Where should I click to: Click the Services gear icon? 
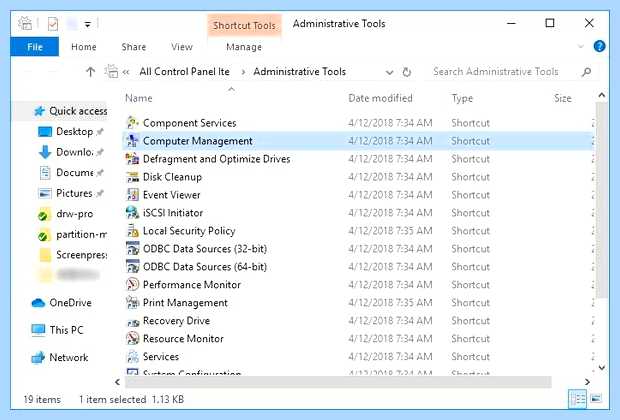[132, 356]
